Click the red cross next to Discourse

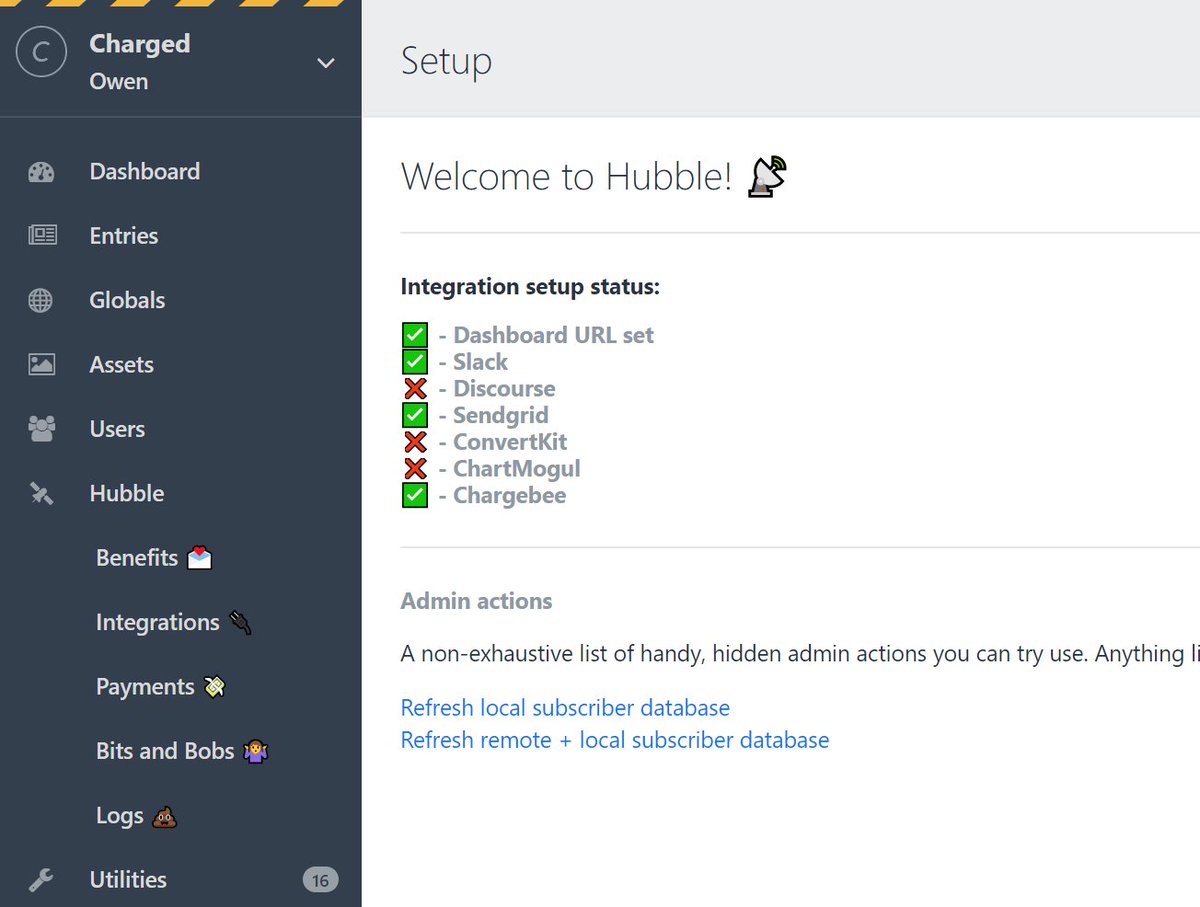point(415,389)
